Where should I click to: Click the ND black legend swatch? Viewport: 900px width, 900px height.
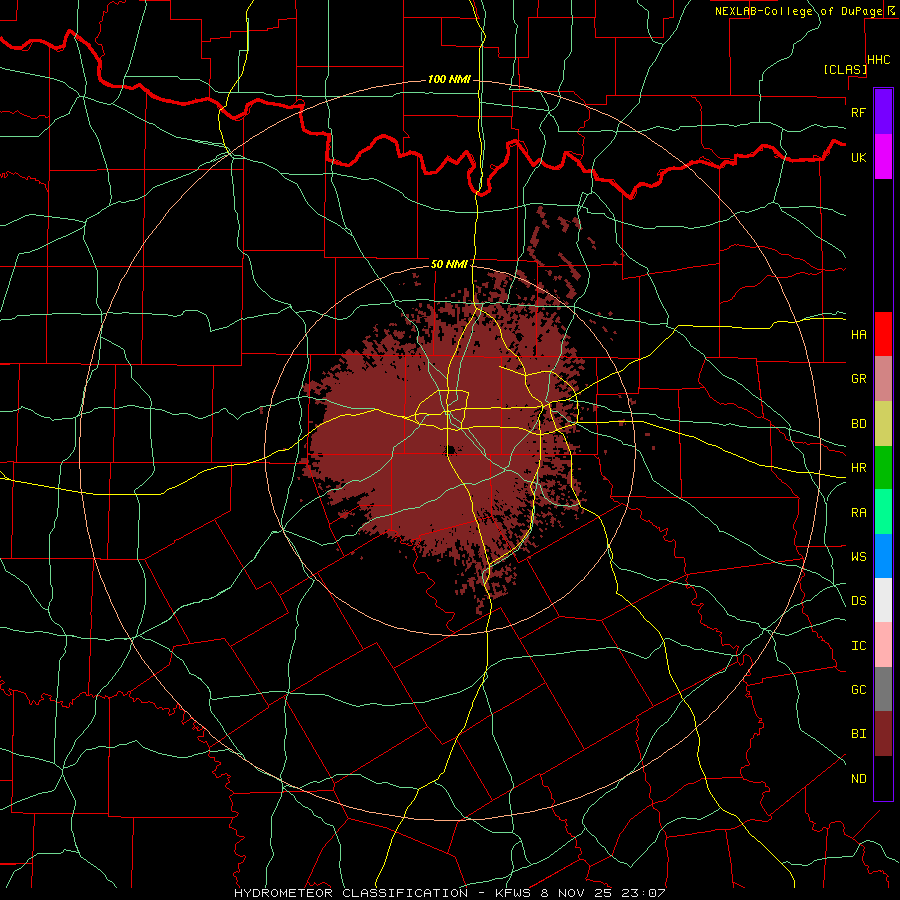pos(883,778)
